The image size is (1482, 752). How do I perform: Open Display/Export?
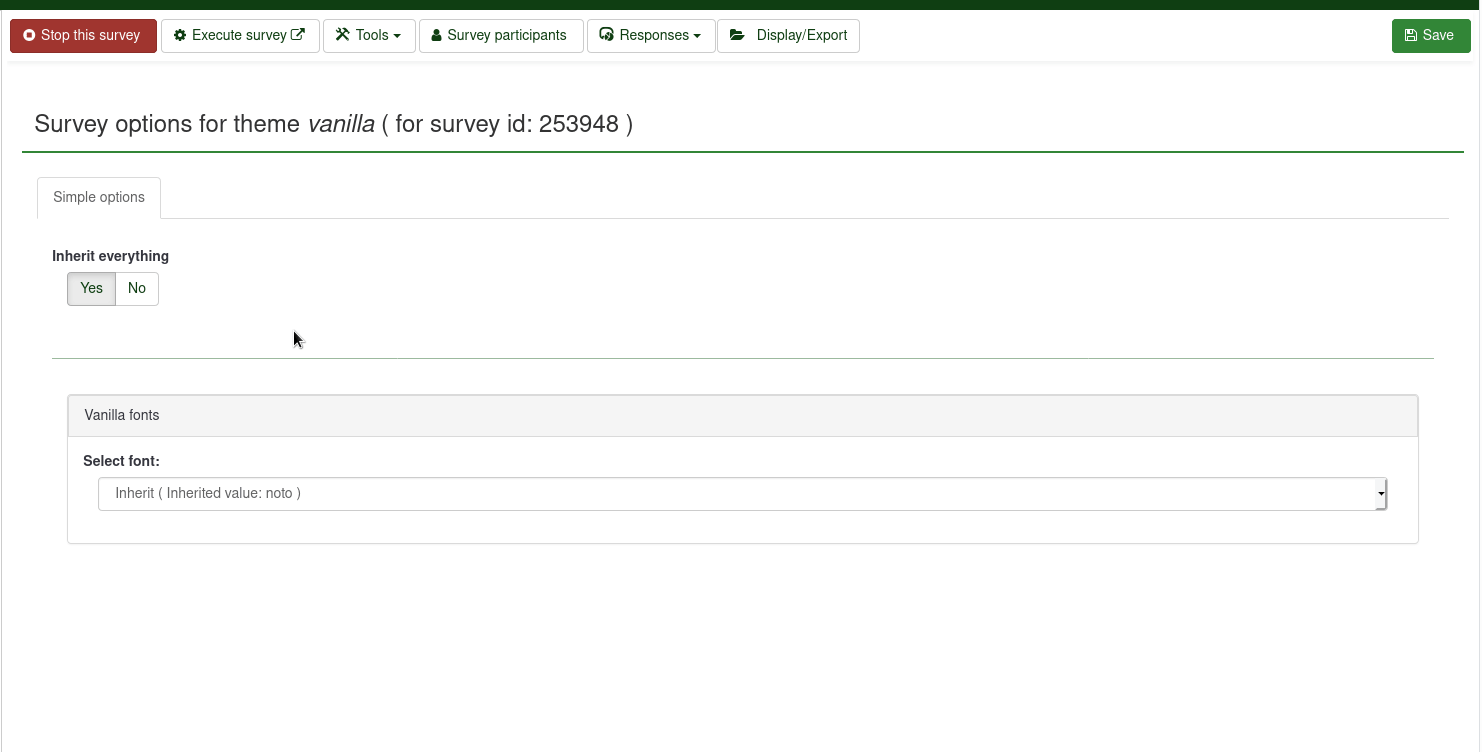[x=788, y=36]
